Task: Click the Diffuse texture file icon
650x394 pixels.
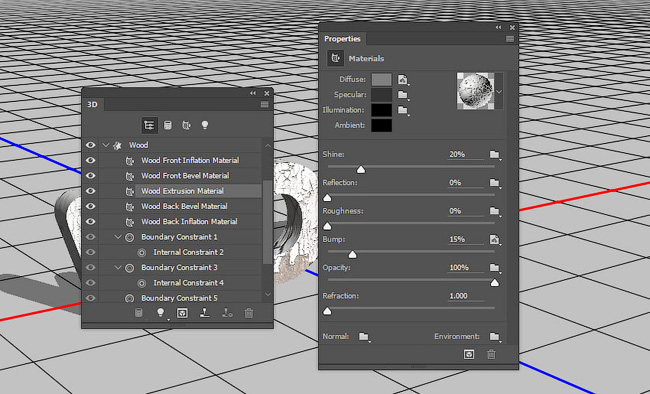Action: [403, 79]
